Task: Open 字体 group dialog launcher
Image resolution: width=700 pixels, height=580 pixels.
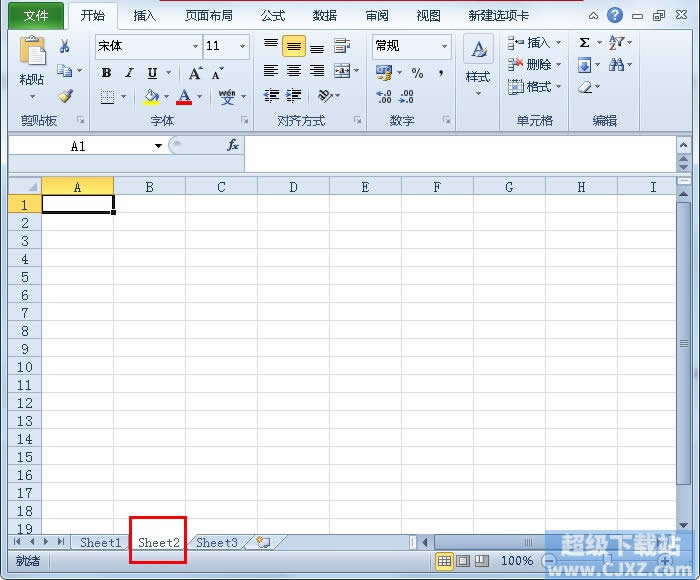Action: point(244,120)
